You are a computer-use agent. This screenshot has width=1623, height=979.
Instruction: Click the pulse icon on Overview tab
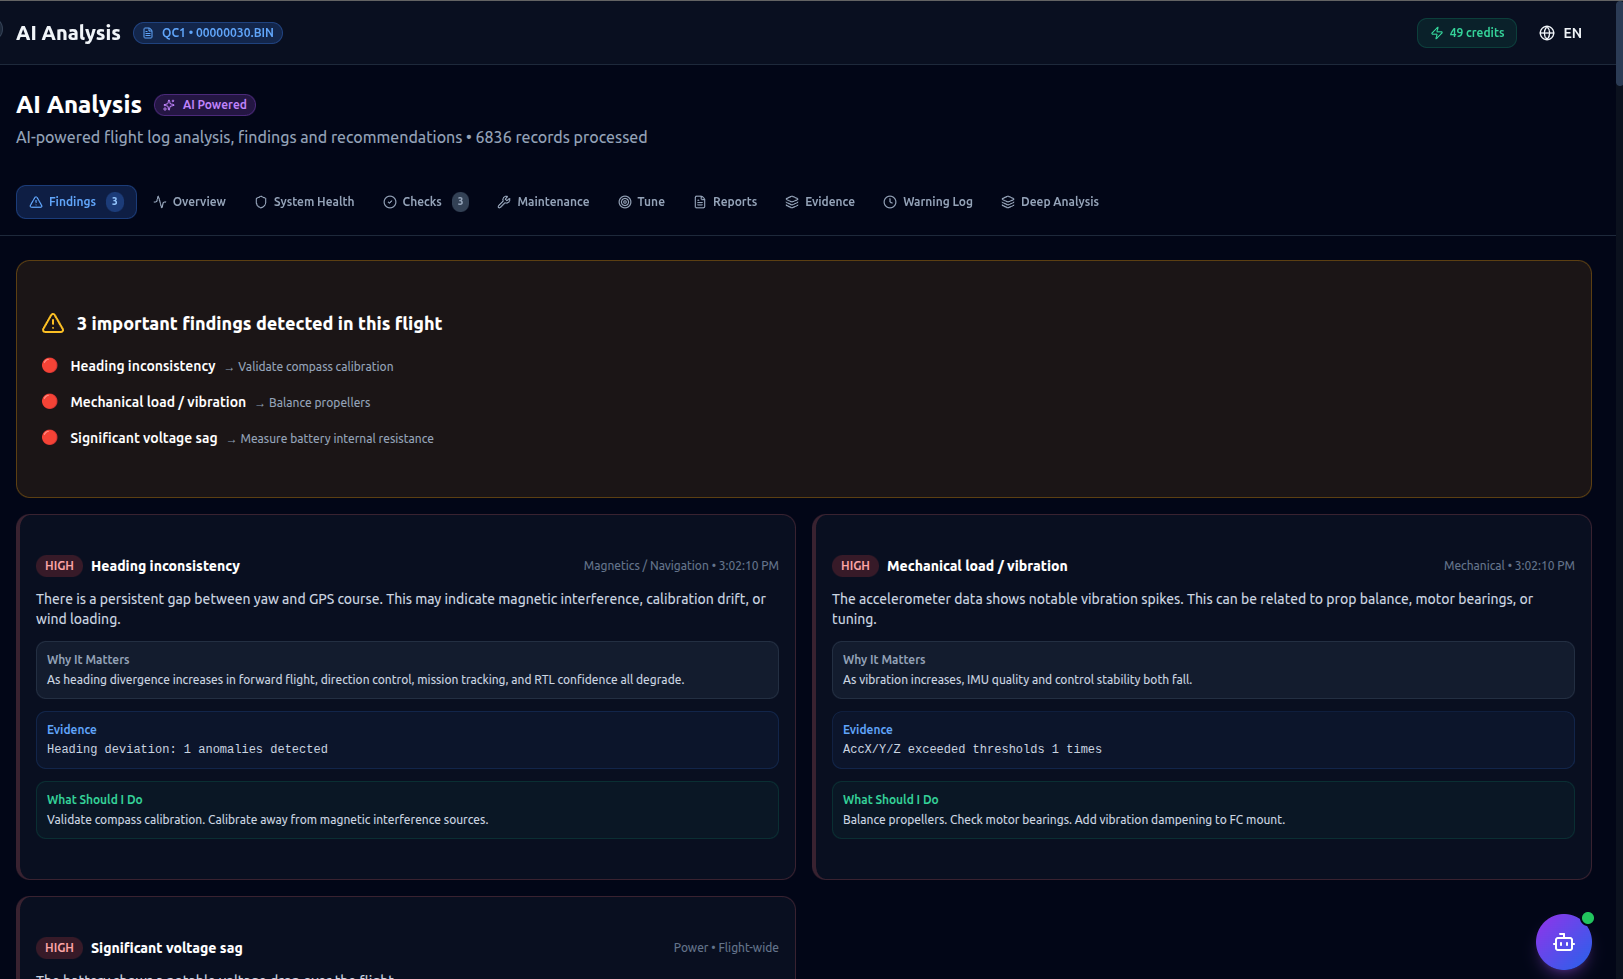click(x=160, y=202)
